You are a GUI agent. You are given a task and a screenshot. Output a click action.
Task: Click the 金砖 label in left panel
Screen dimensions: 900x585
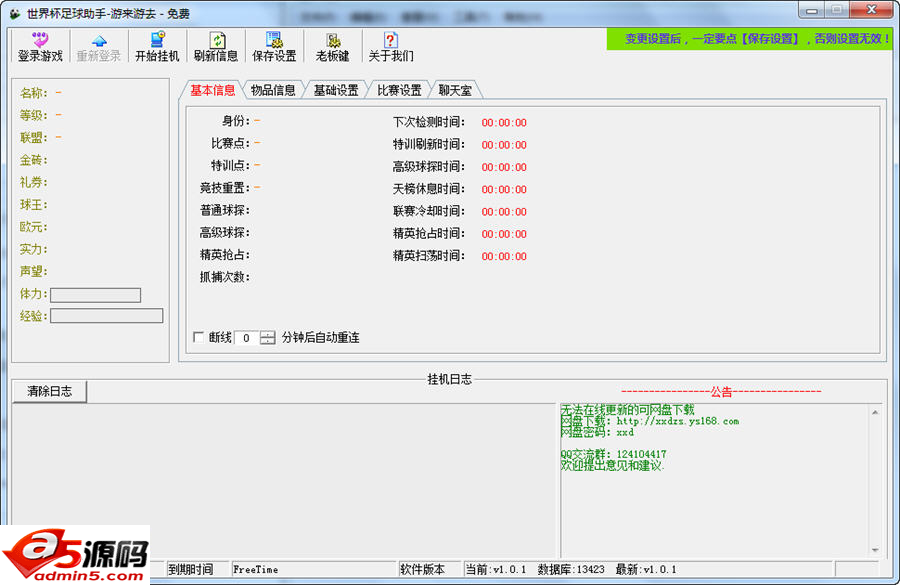click(33, 160)
